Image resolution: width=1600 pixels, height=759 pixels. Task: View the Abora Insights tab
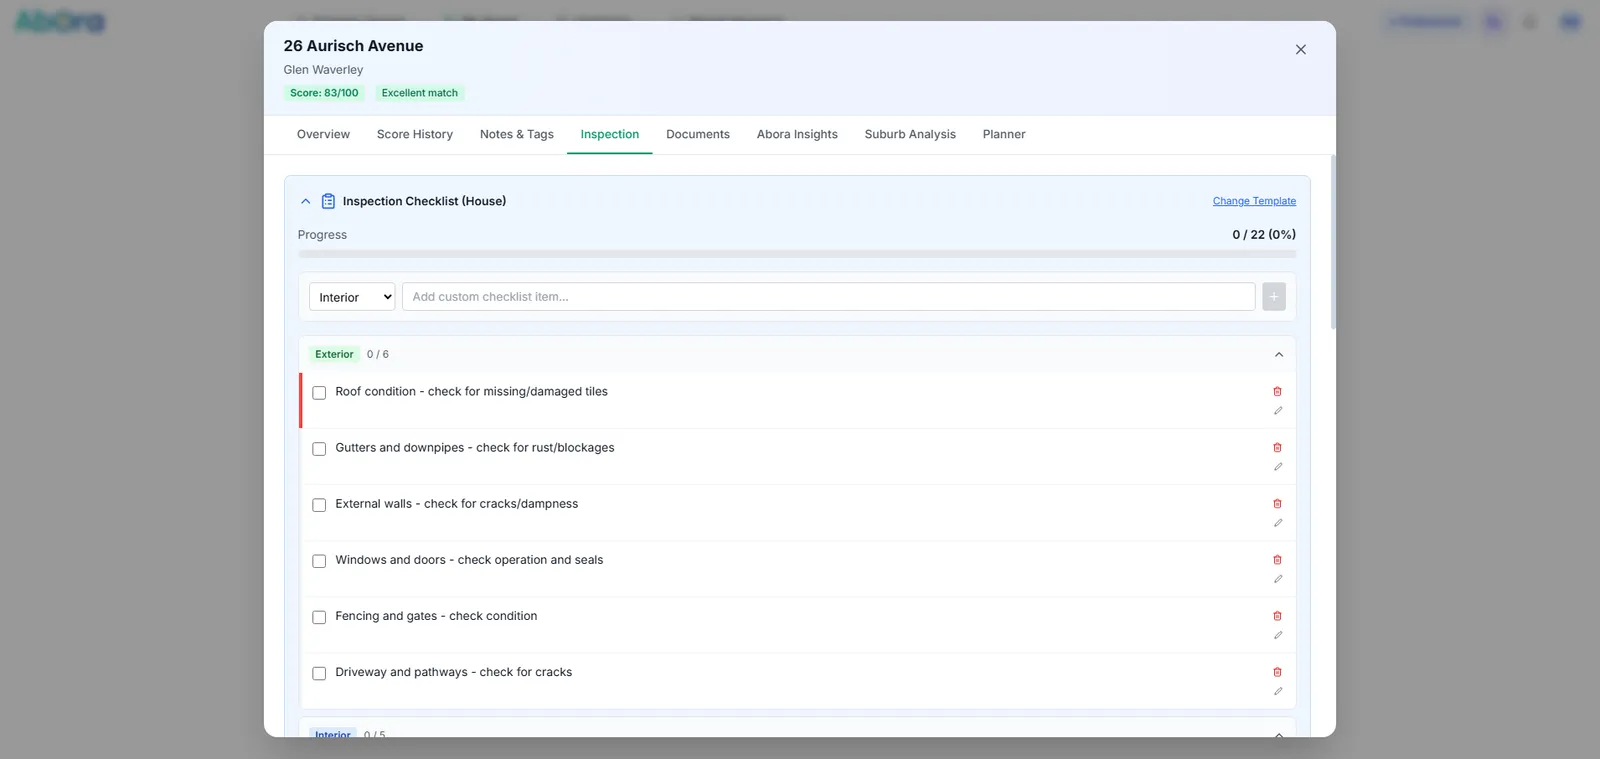click(x=797, y=134)
